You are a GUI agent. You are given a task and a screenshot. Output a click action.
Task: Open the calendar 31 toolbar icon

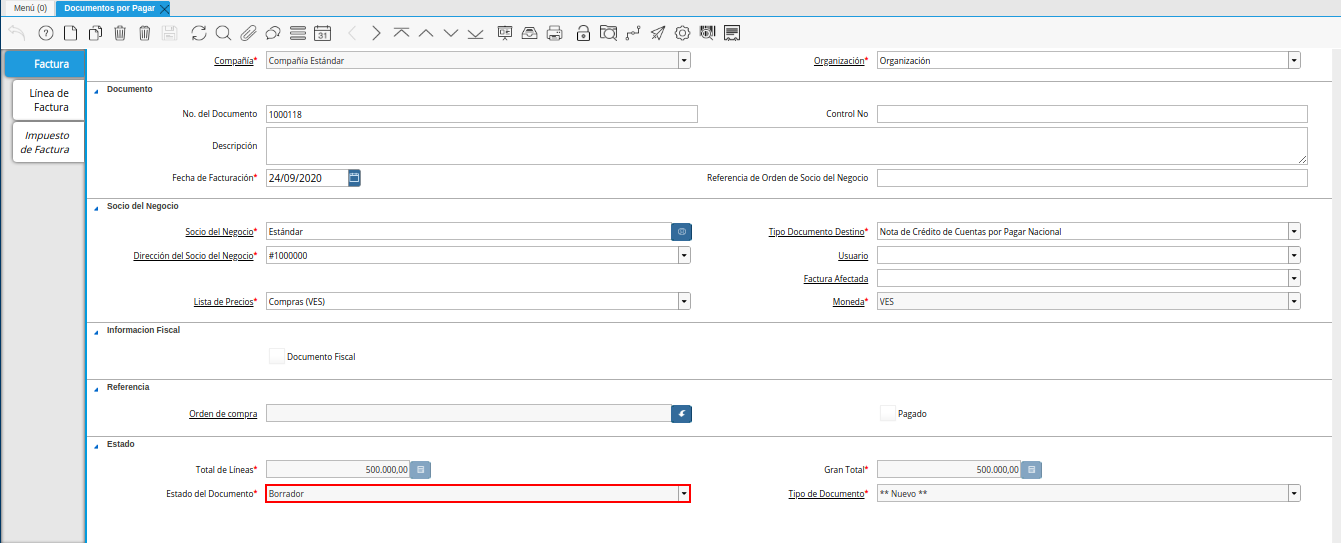click(322, 33)
